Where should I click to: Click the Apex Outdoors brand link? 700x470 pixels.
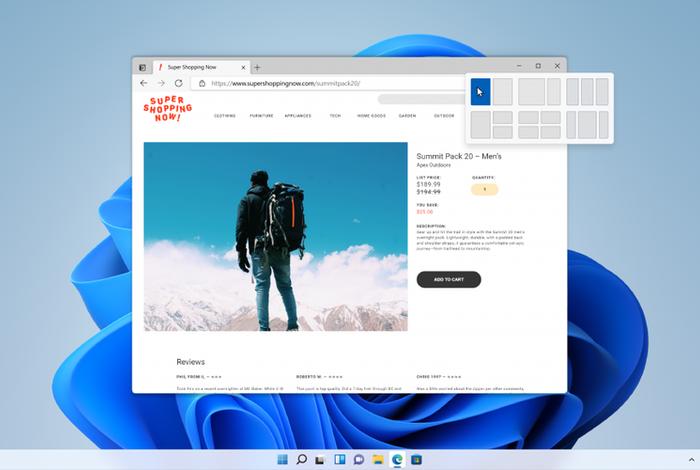coord(433,165)
